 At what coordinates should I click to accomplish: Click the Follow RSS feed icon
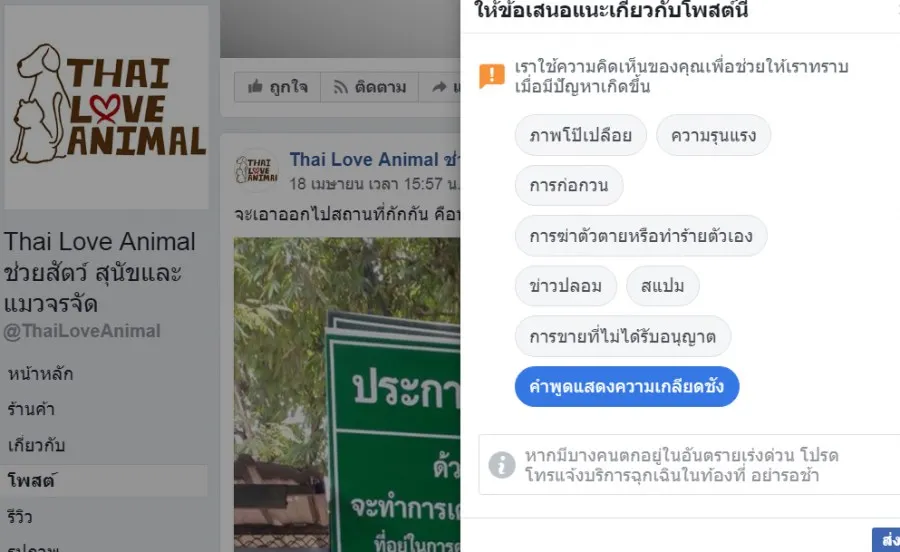(340, 87)
